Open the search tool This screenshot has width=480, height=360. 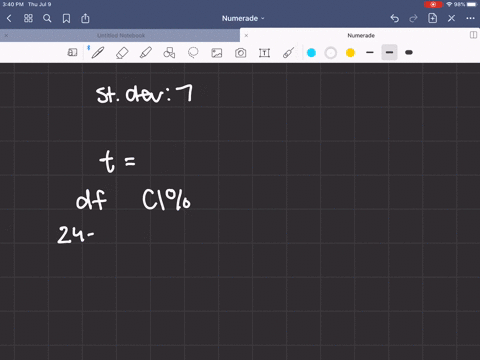pos(47,18)
